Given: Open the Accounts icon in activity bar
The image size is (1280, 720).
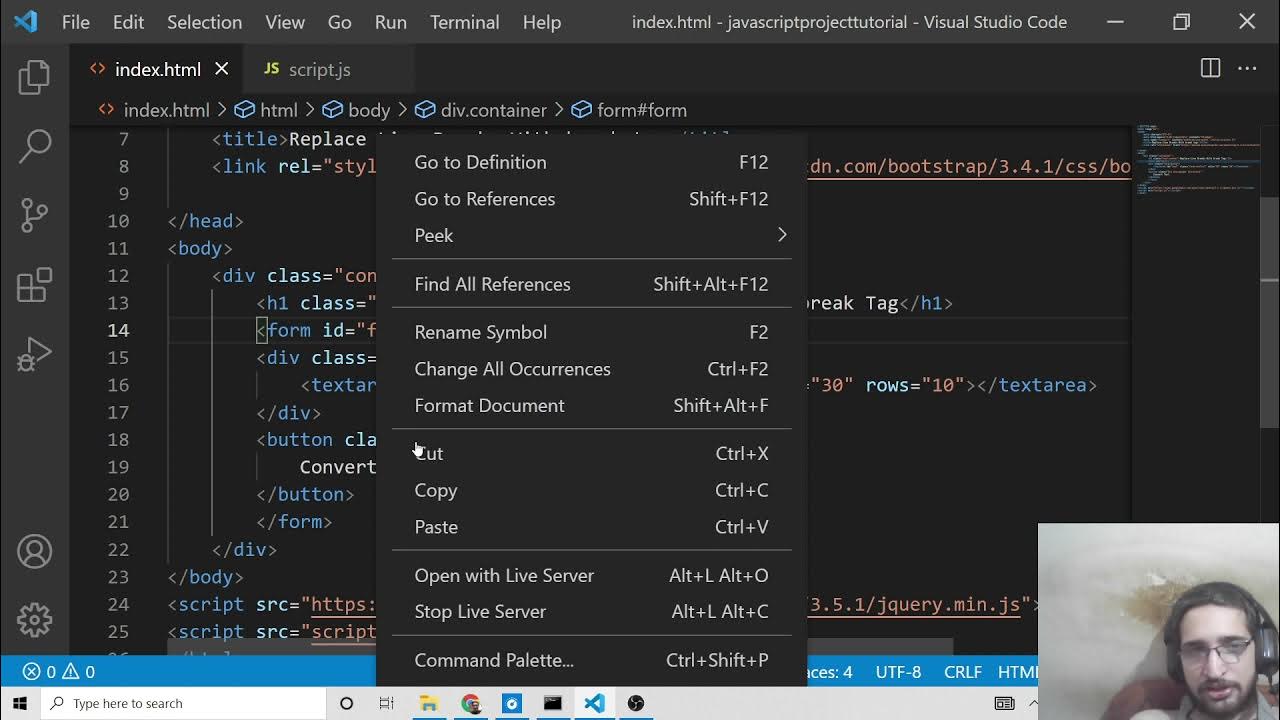Looking at the screenshot, I should point(34,552).
